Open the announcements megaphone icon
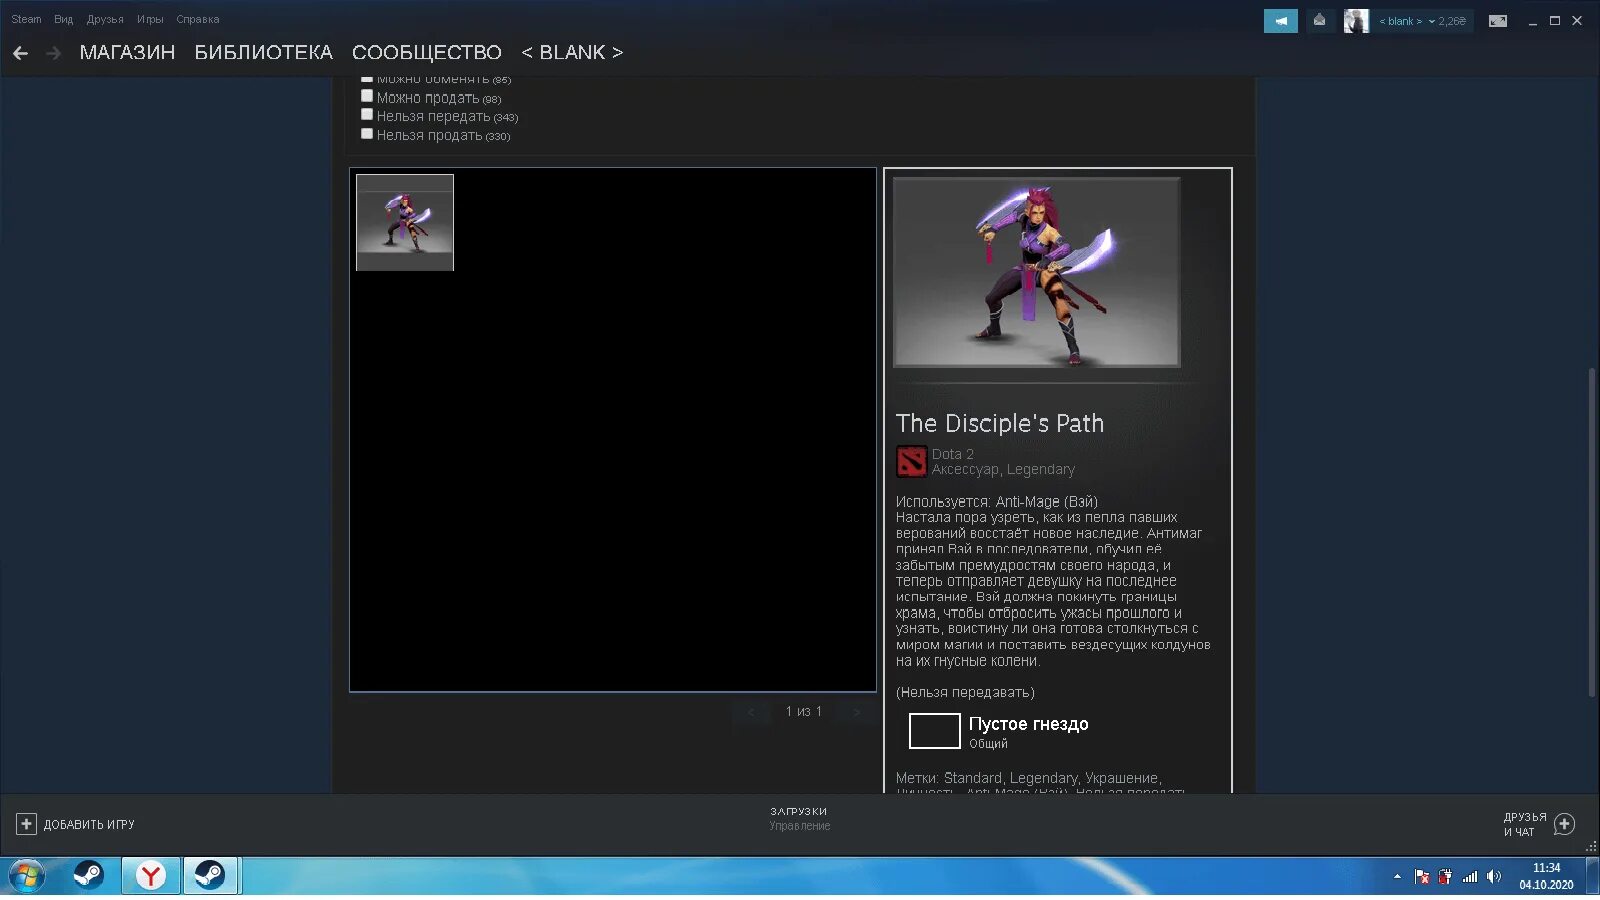The image size is (1600, 900). point(1280,21)
